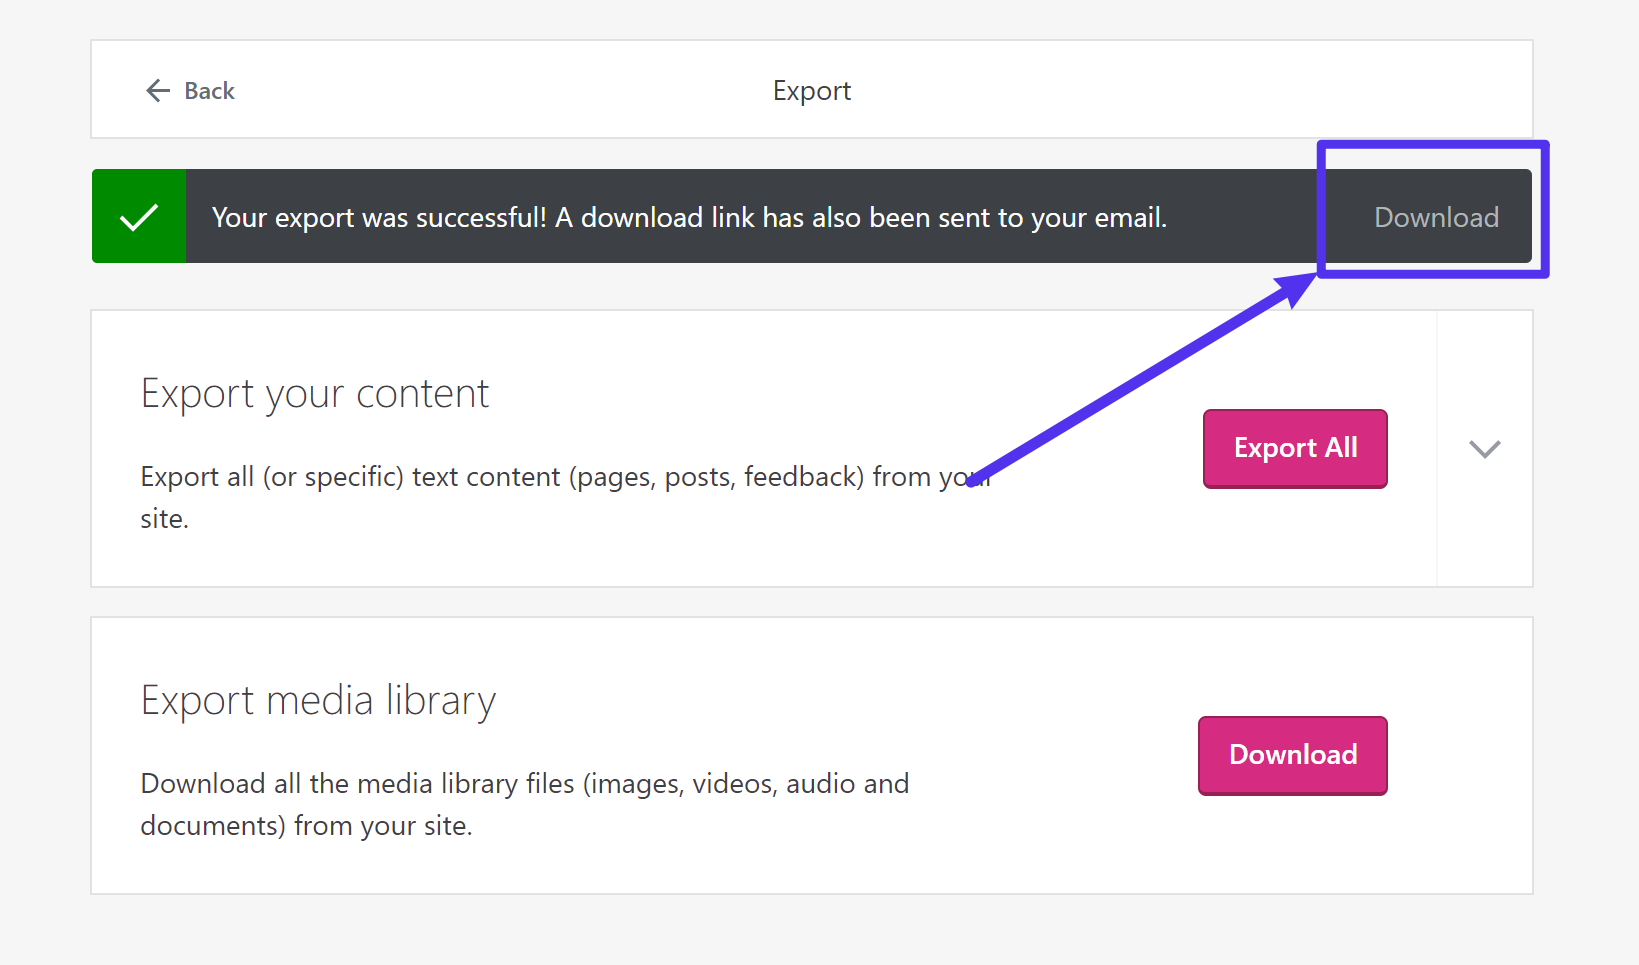Click the Export All button
The height and width of the screenshot is (965, 1639).
click(1294, 448)
